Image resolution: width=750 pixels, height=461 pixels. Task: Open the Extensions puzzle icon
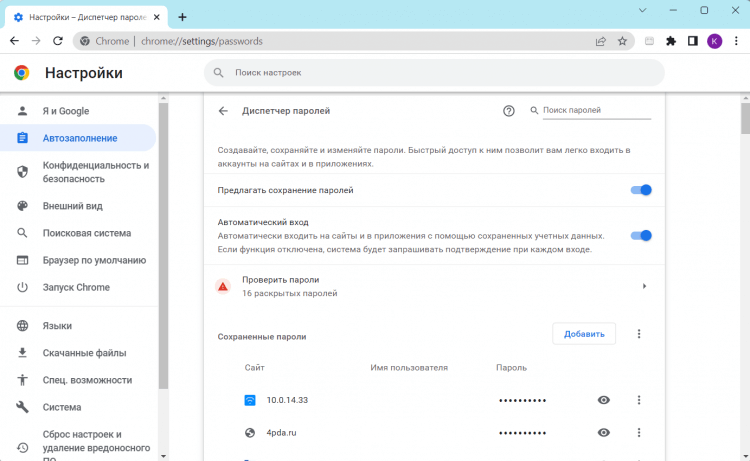[671, 41]
